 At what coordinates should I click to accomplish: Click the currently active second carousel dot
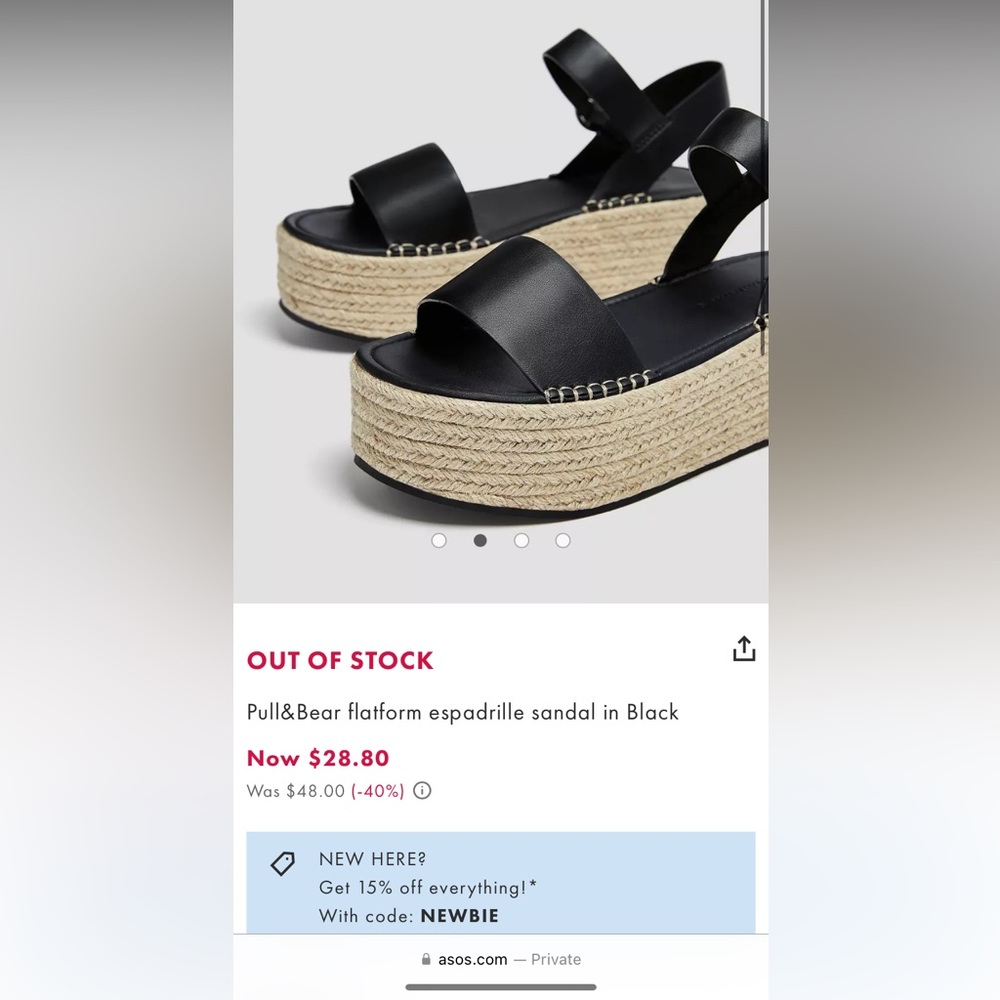[480, 540]
